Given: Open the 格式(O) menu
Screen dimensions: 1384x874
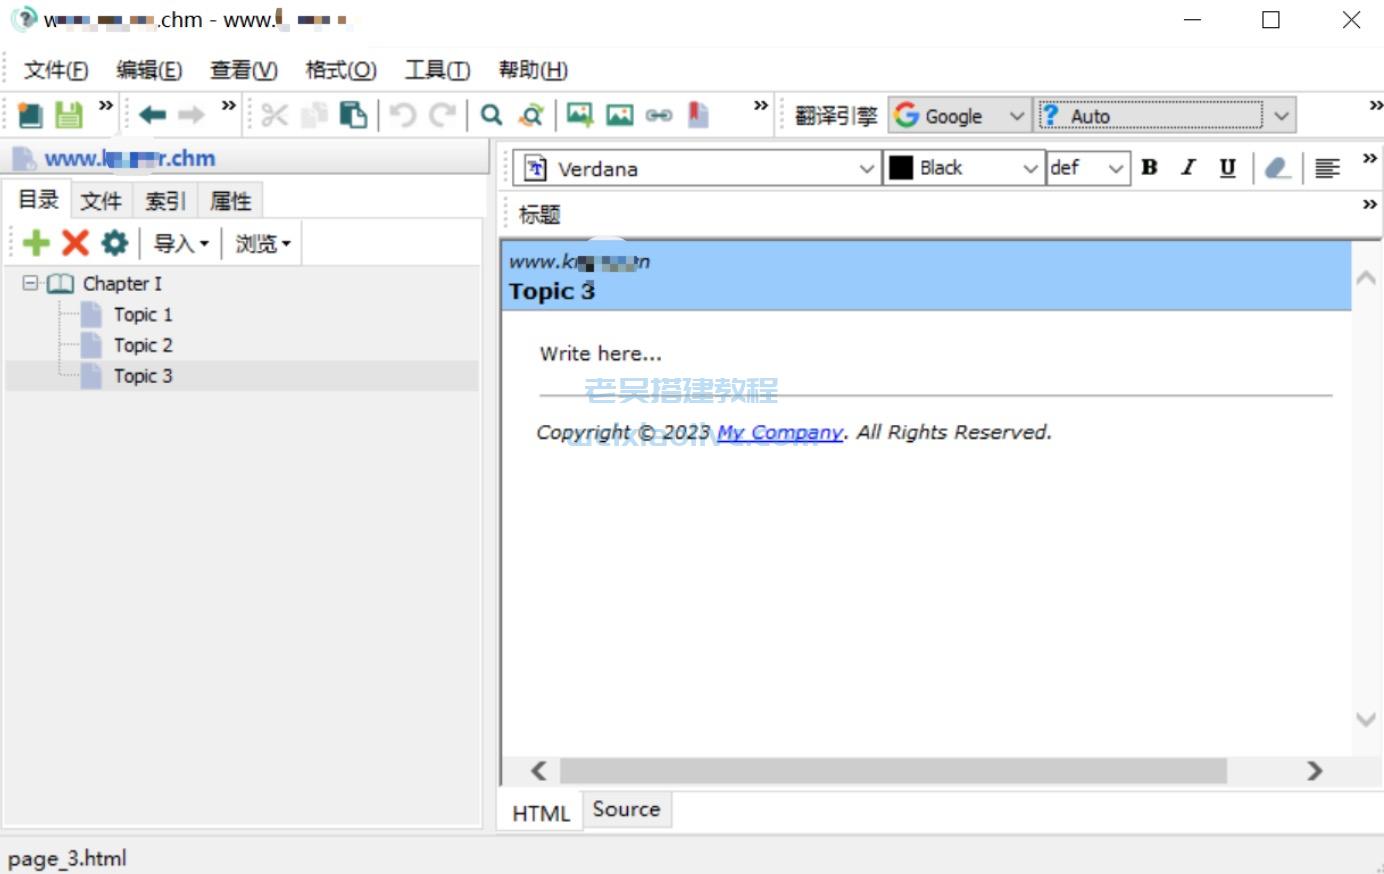Looking at the screenshot, I should pyautogui.click(x=340, y=70).
